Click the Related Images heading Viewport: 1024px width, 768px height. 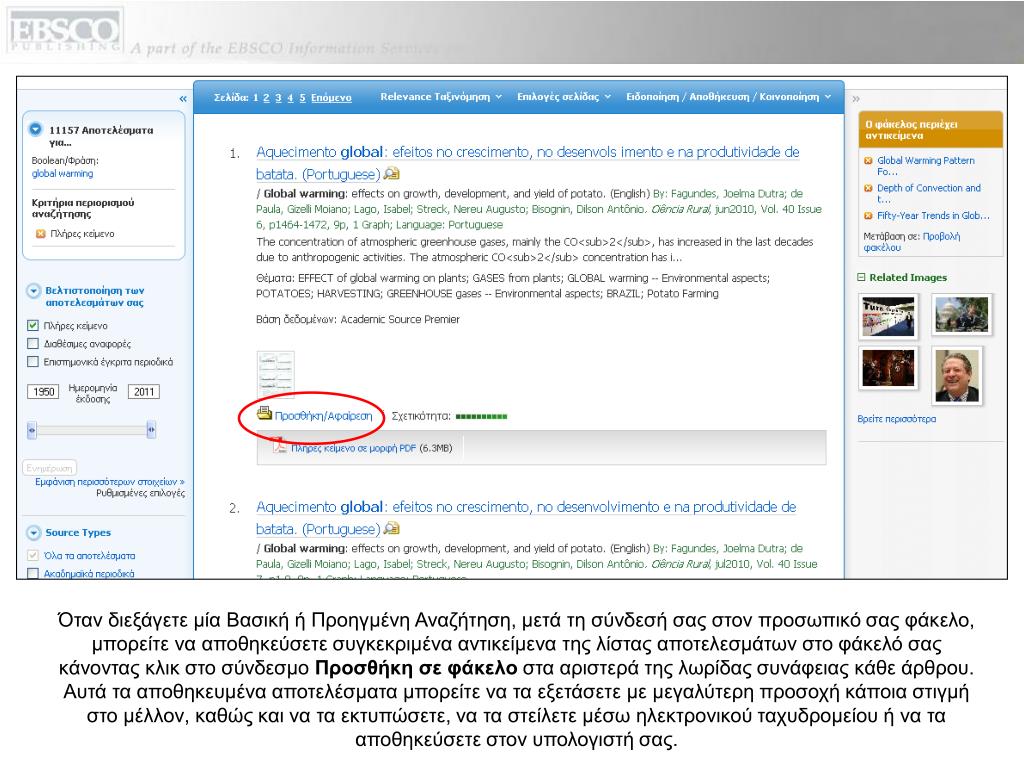click(908, 278)
